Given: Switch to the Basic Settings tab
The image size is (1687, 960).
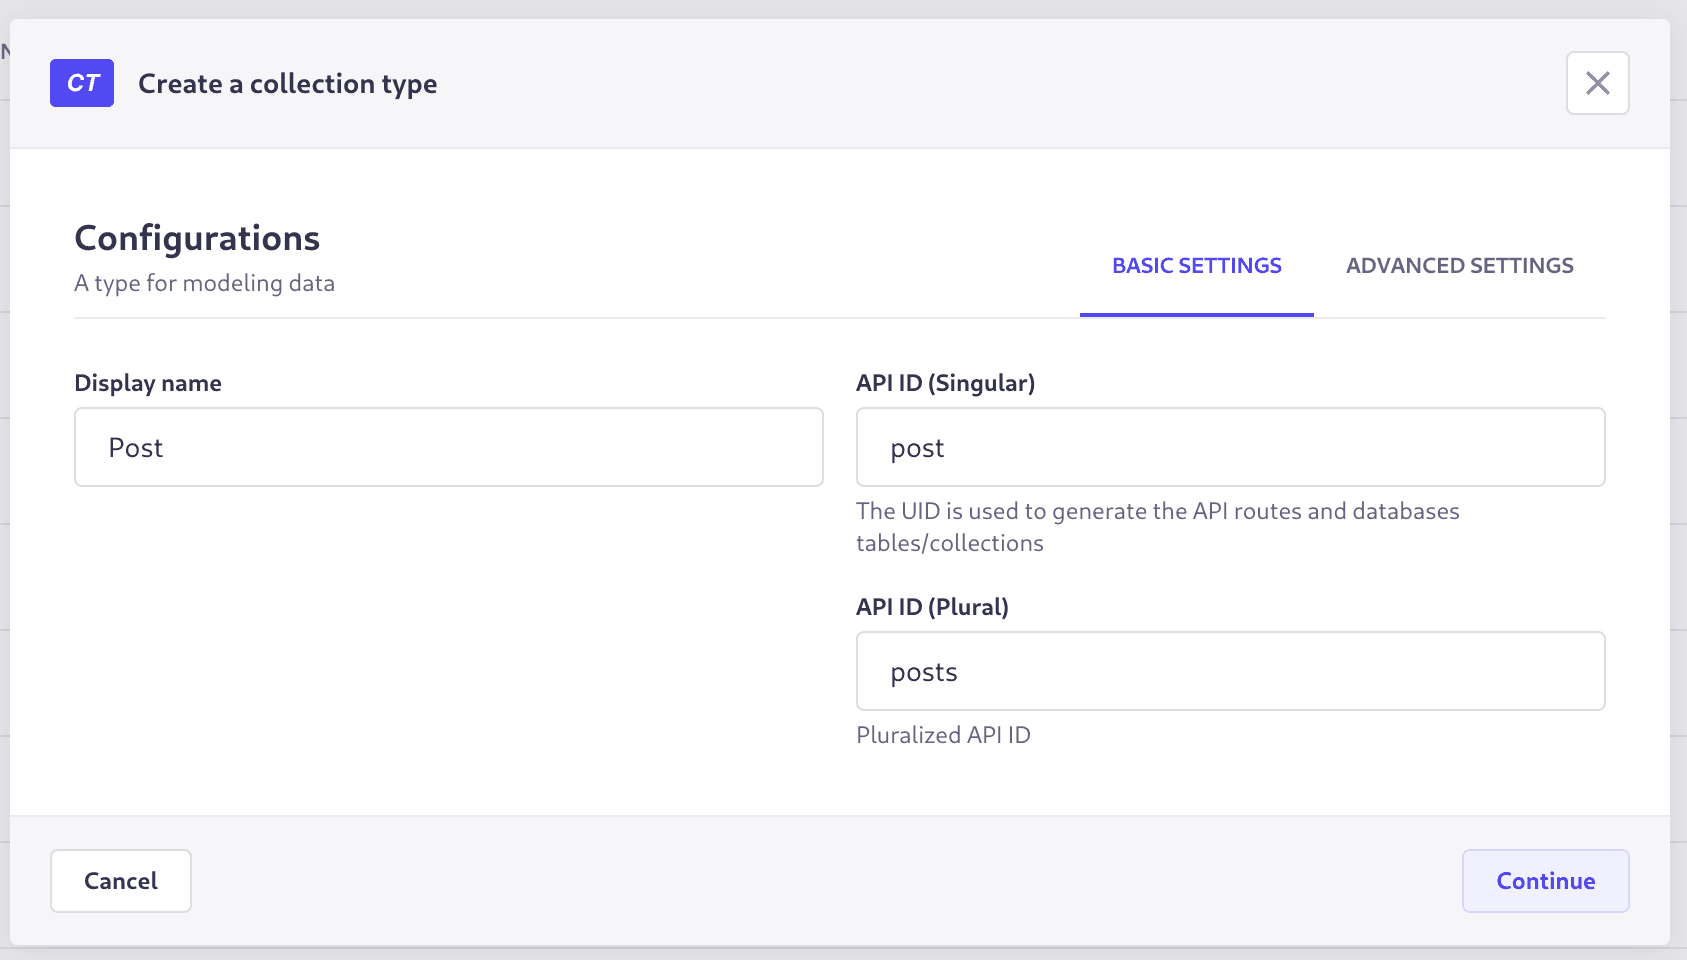Looking at the screenshot, I should 1196,266.
